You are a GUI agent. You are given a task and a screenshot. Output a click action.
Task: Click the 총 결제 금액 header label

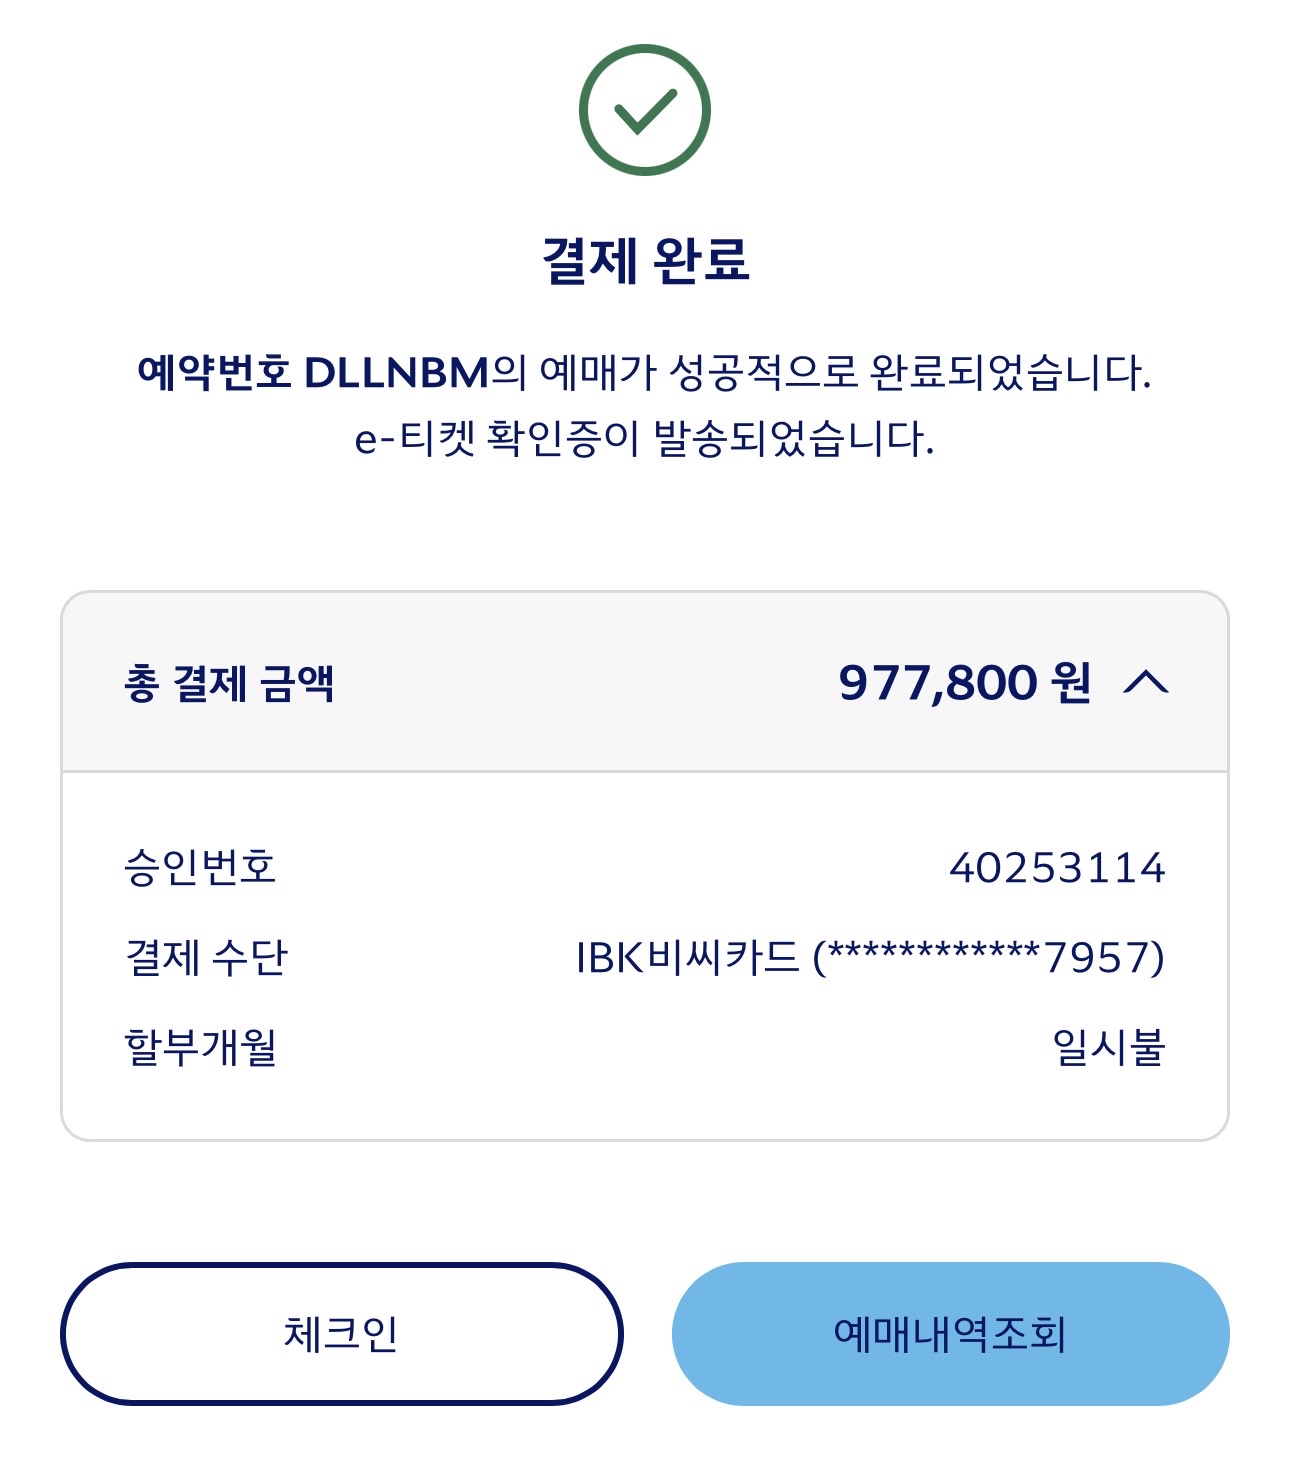click(x=229, y=684)
